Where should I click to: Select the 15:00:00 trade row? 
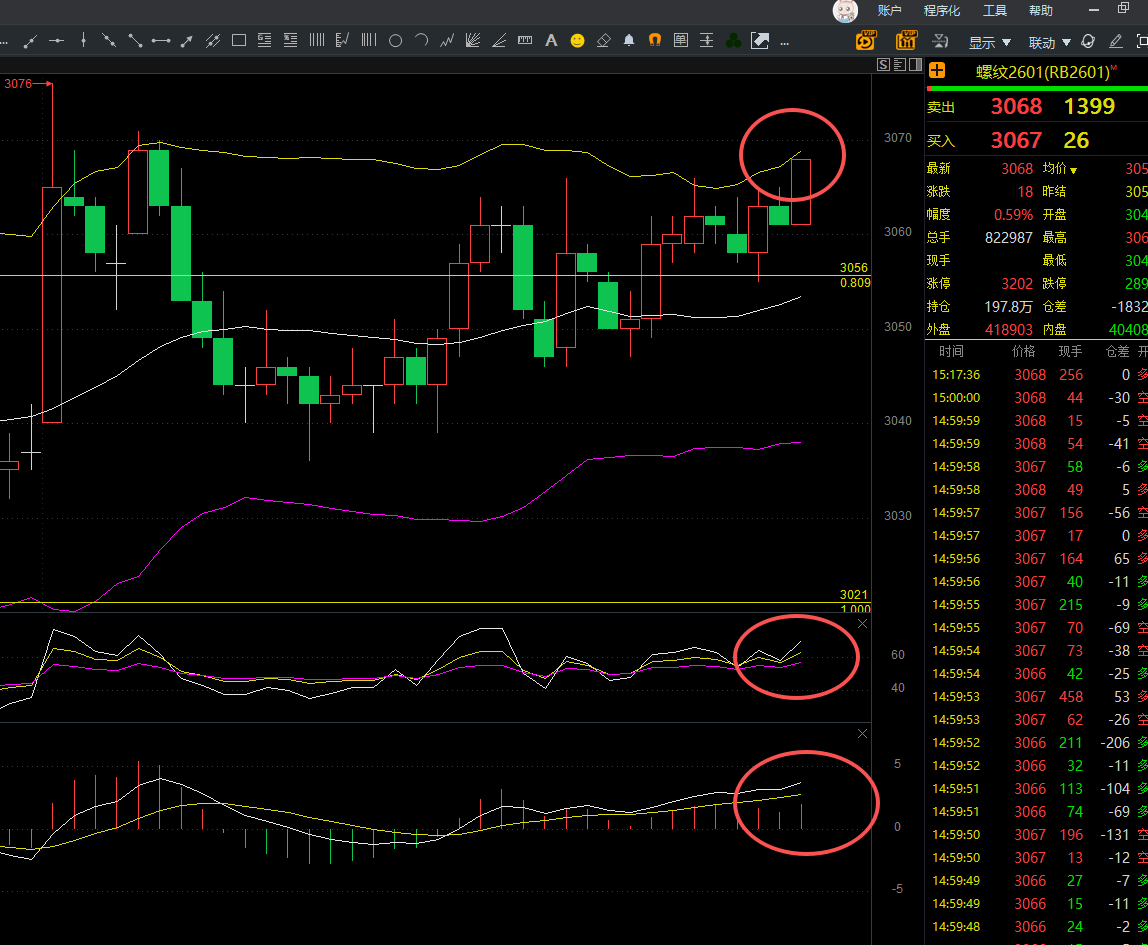[x=1036, y=397]
